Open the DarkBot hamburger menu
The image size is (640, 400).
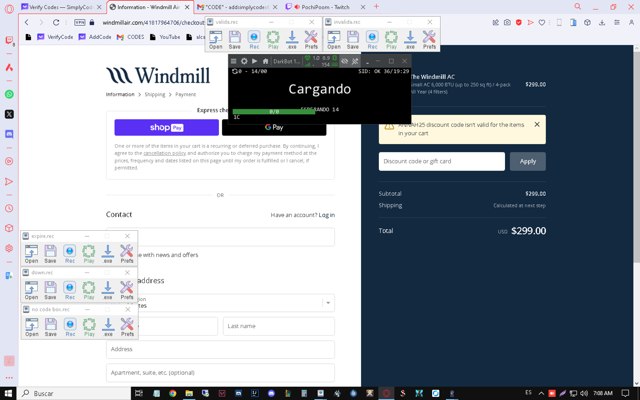[233, 61]
